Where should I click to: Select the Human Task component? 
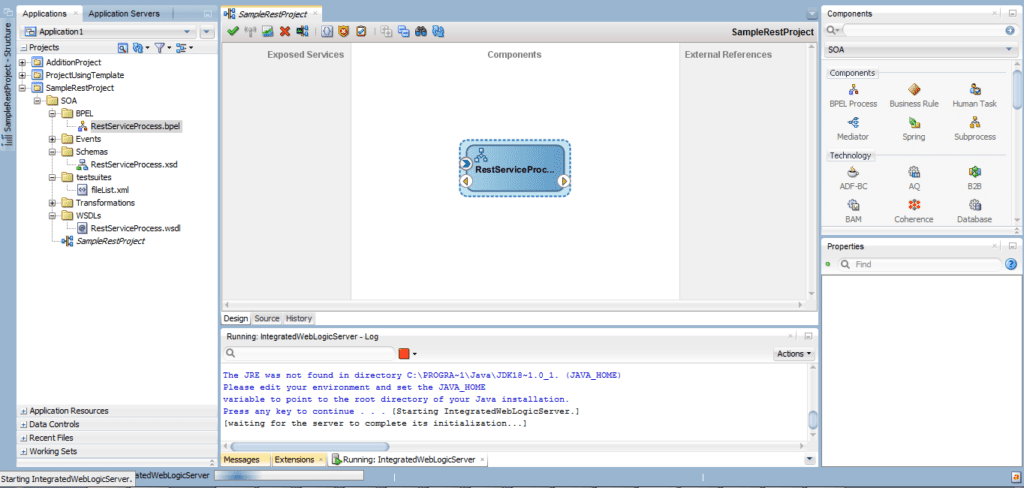click(974, 95)
